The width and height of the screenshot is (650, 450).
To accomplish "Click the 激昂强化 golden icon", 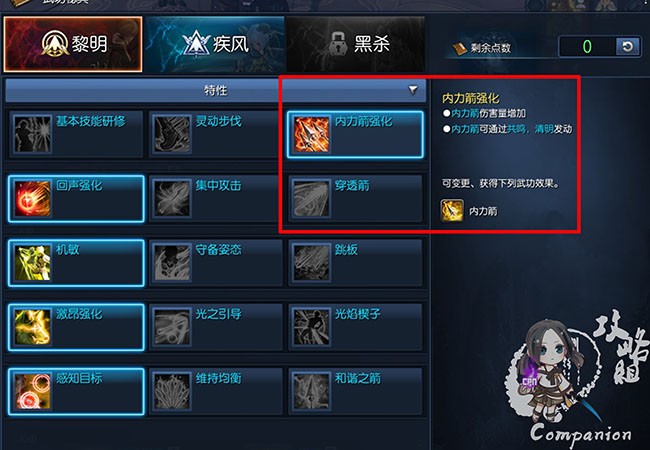I will pyautogui.click(x=32, y=327).
